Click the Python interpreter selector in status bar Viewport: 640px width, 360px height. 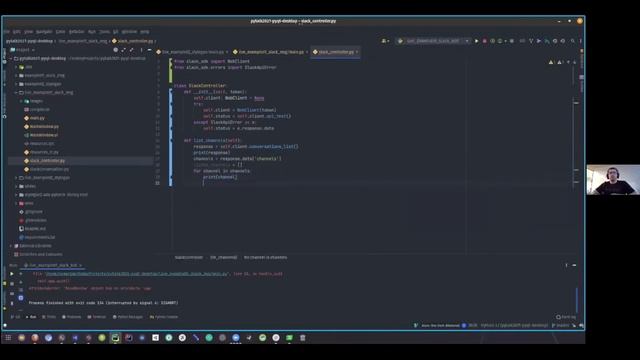pos(514,325)
